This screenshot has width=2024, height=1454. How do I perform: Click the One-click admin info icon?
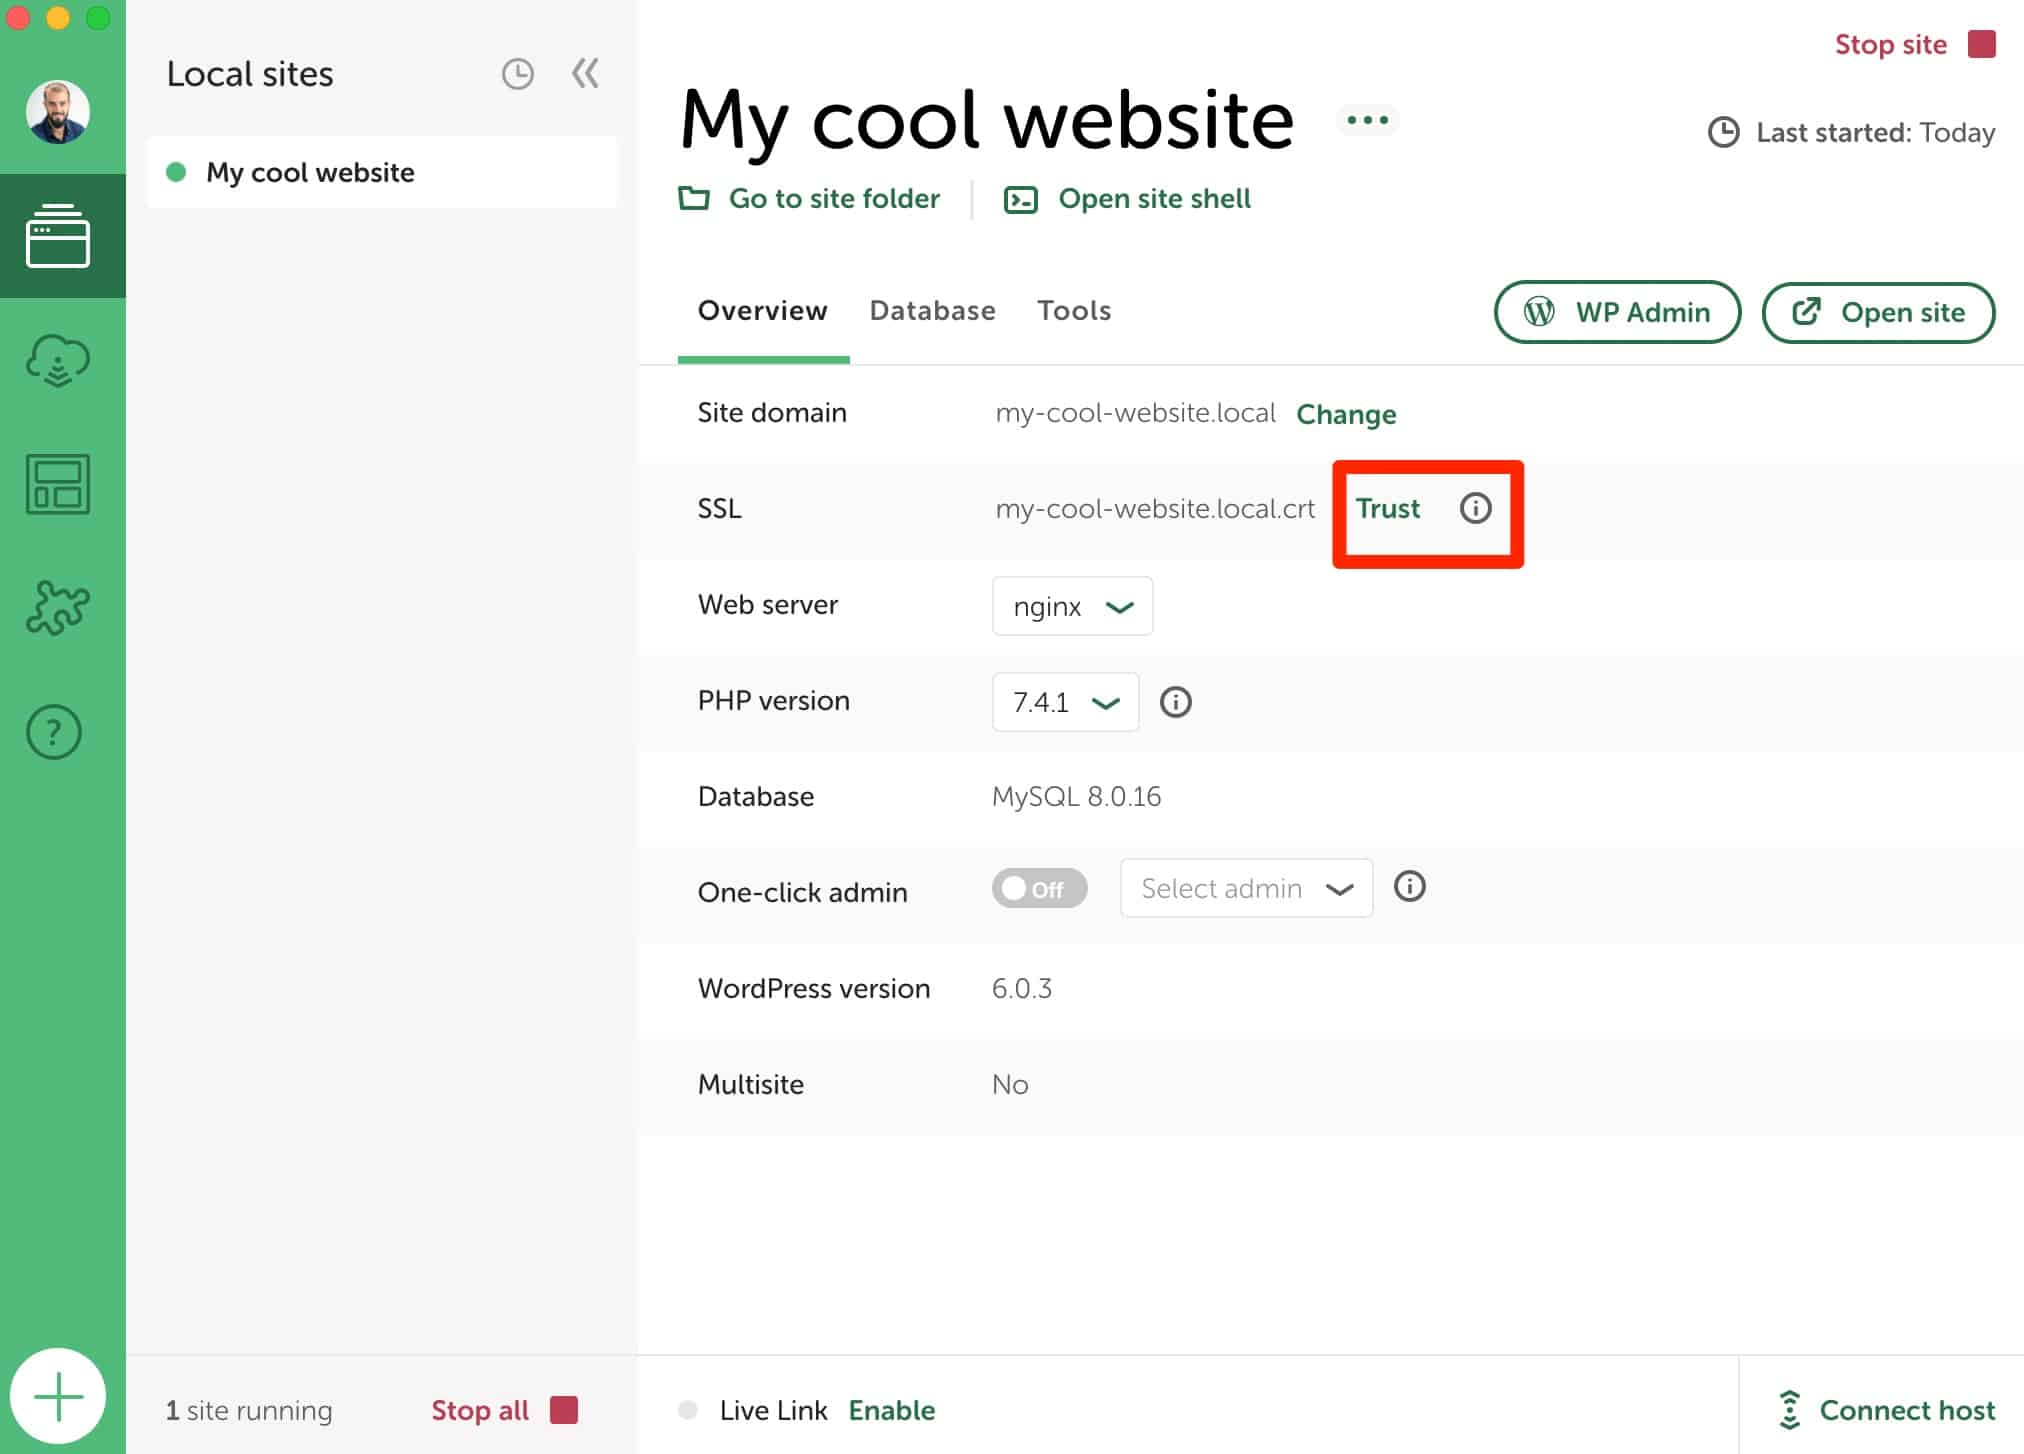1410,886
